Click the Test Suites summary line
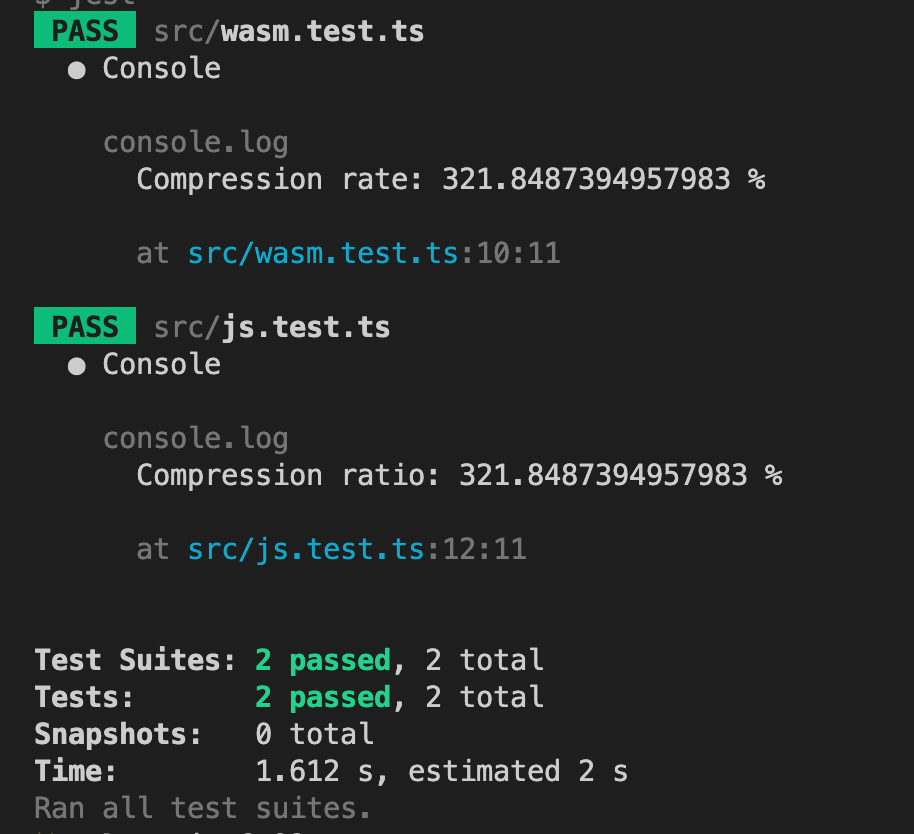 pyautogui.click(x=289, y=660)
